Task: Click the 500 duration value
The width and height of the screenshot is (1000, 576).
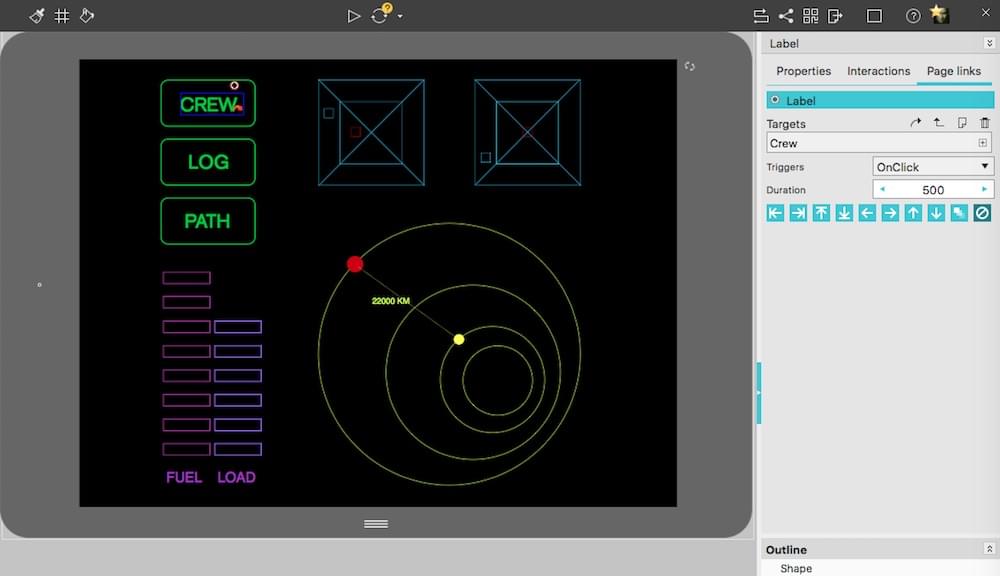Action: 932,189
